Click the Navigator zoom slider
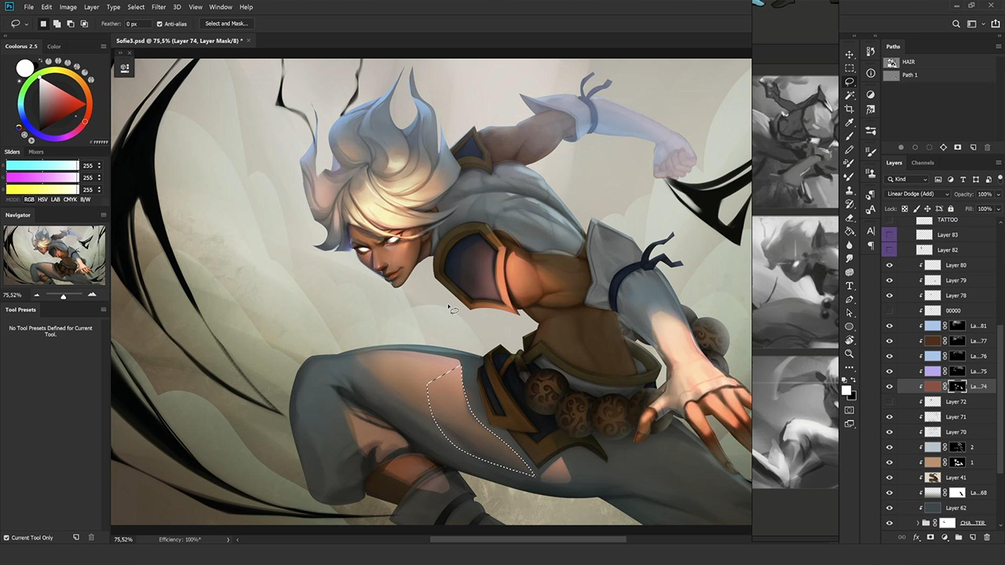The image size is (1005, 565). pyautogui.click(x=63, y=295)
